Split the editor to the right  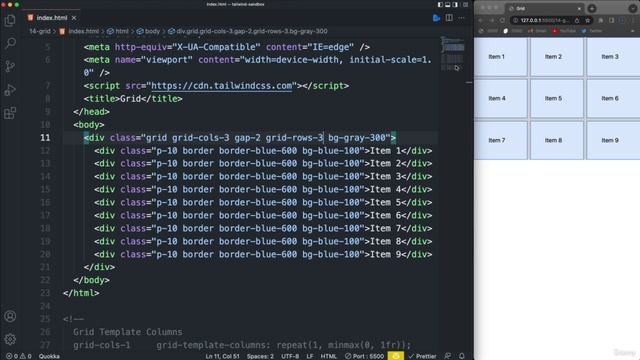pos(449,18)
